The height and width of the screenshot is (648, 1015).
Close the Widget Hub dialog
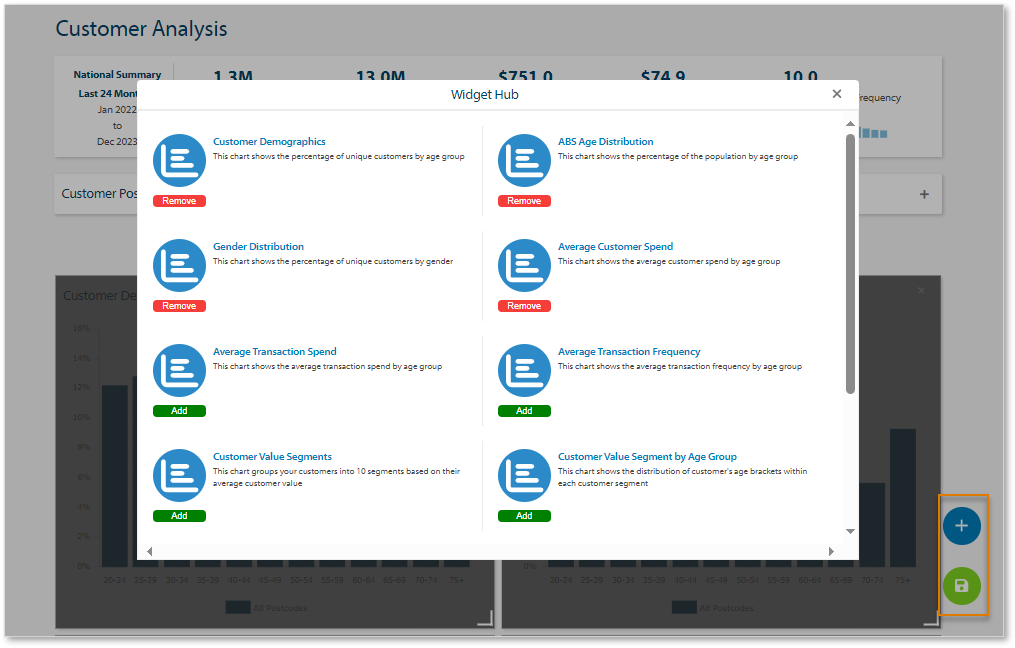tap(837, 94)
